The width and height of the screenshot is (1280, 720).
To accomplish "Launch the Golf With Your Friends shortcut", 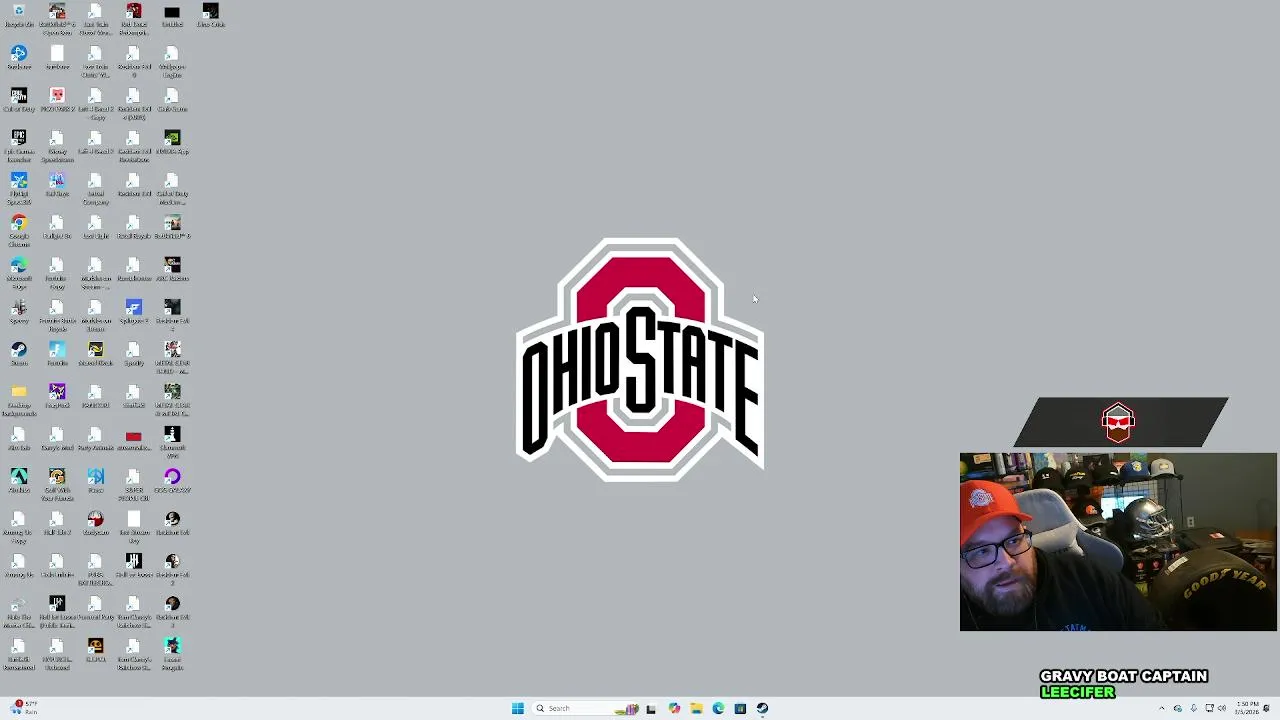I will point(57,482).
